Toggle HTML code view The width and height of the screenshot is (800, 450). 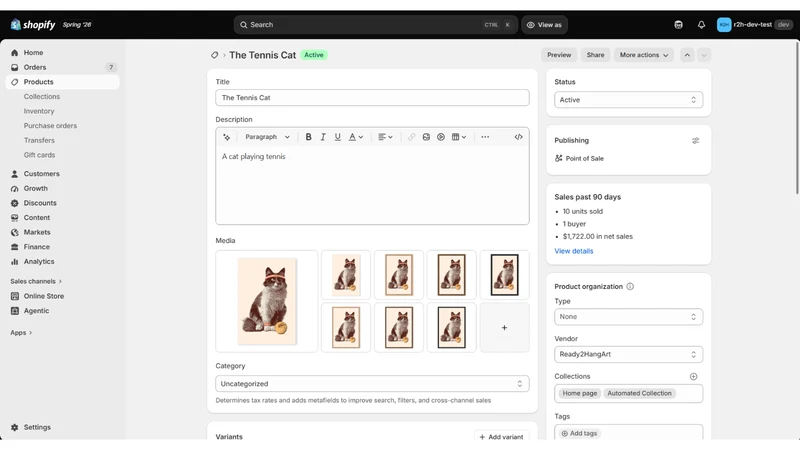coord(518,137)
